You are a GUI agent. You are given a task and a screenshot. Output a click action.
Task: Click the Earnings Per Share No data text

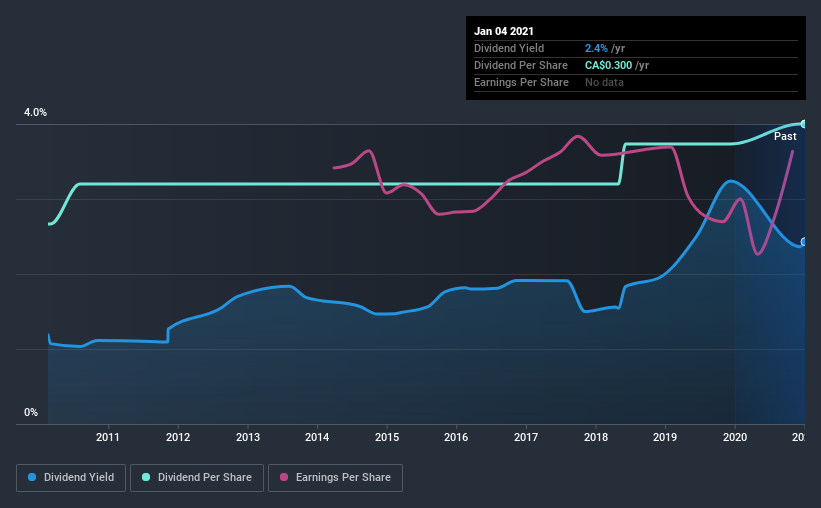(604, 82)
